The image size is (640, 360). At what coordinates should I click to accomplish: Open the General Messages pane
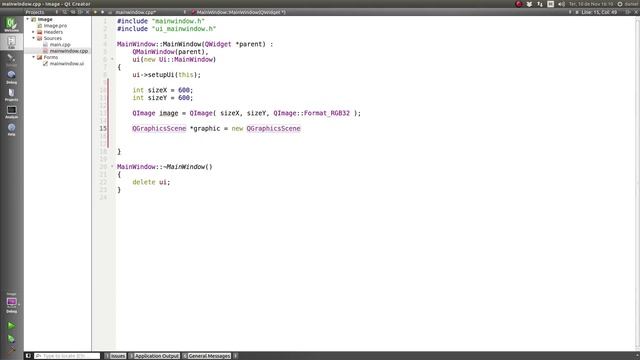point(207,356)
